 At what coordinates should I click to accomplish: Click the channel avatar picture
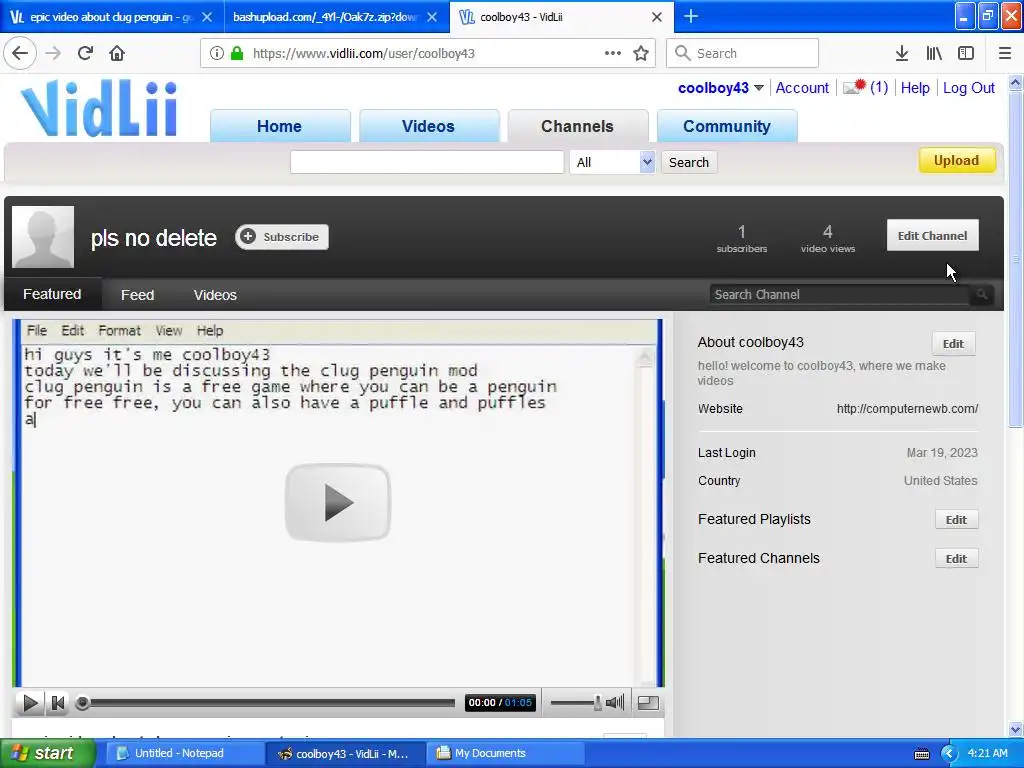43,237
